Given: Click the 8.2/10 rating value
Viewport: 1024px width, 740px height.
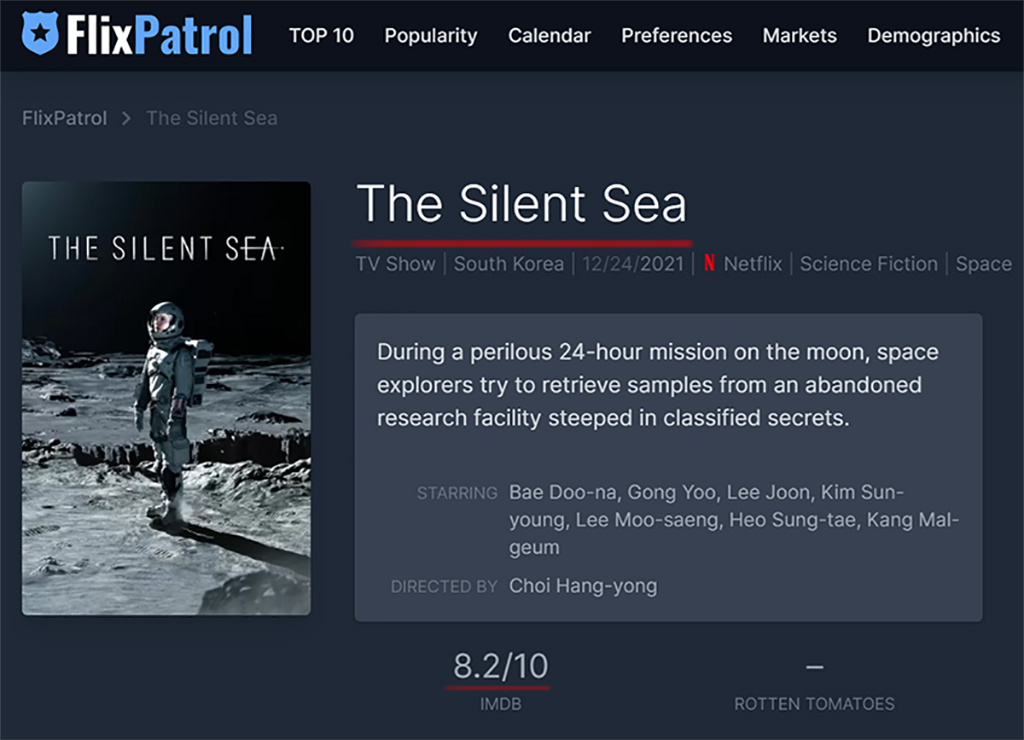Looking at the screenshot, I should (501, 666).
